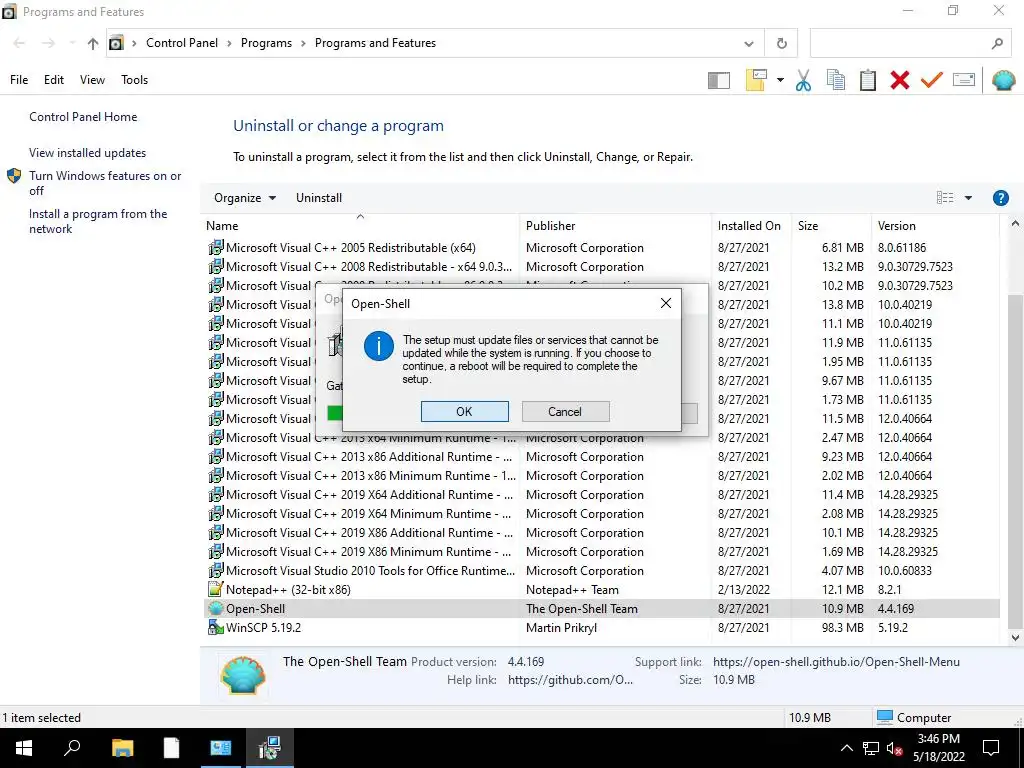
Task: Click the Control Panel Home link
Action: 83,117
